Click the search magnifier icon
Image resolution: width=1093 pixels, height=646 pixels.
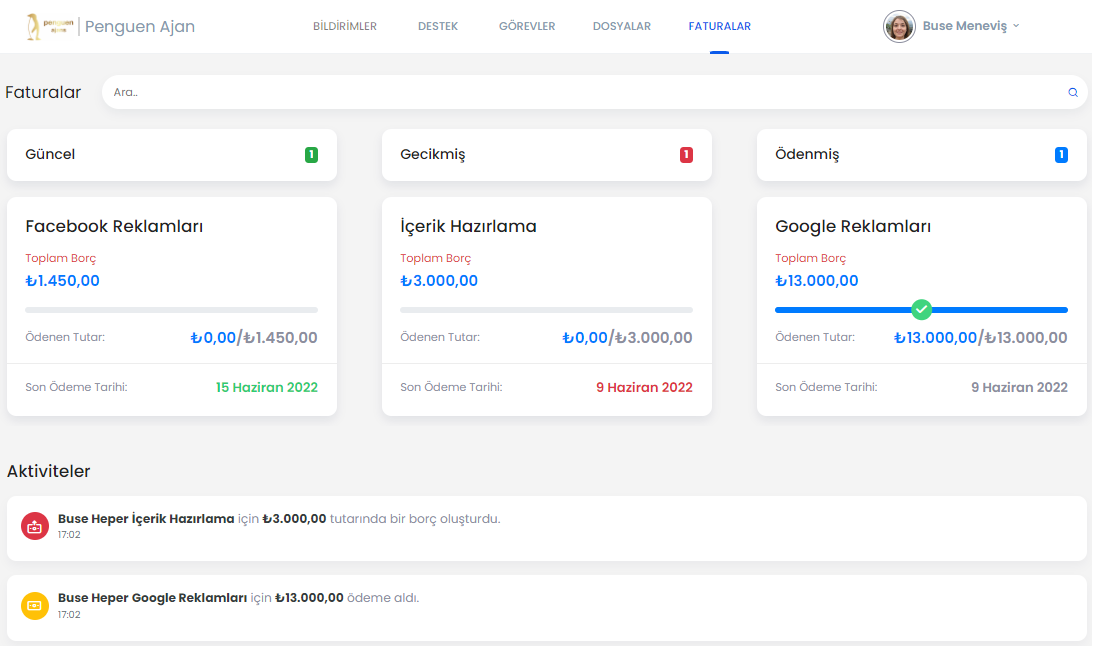[x=1073, y=92]
